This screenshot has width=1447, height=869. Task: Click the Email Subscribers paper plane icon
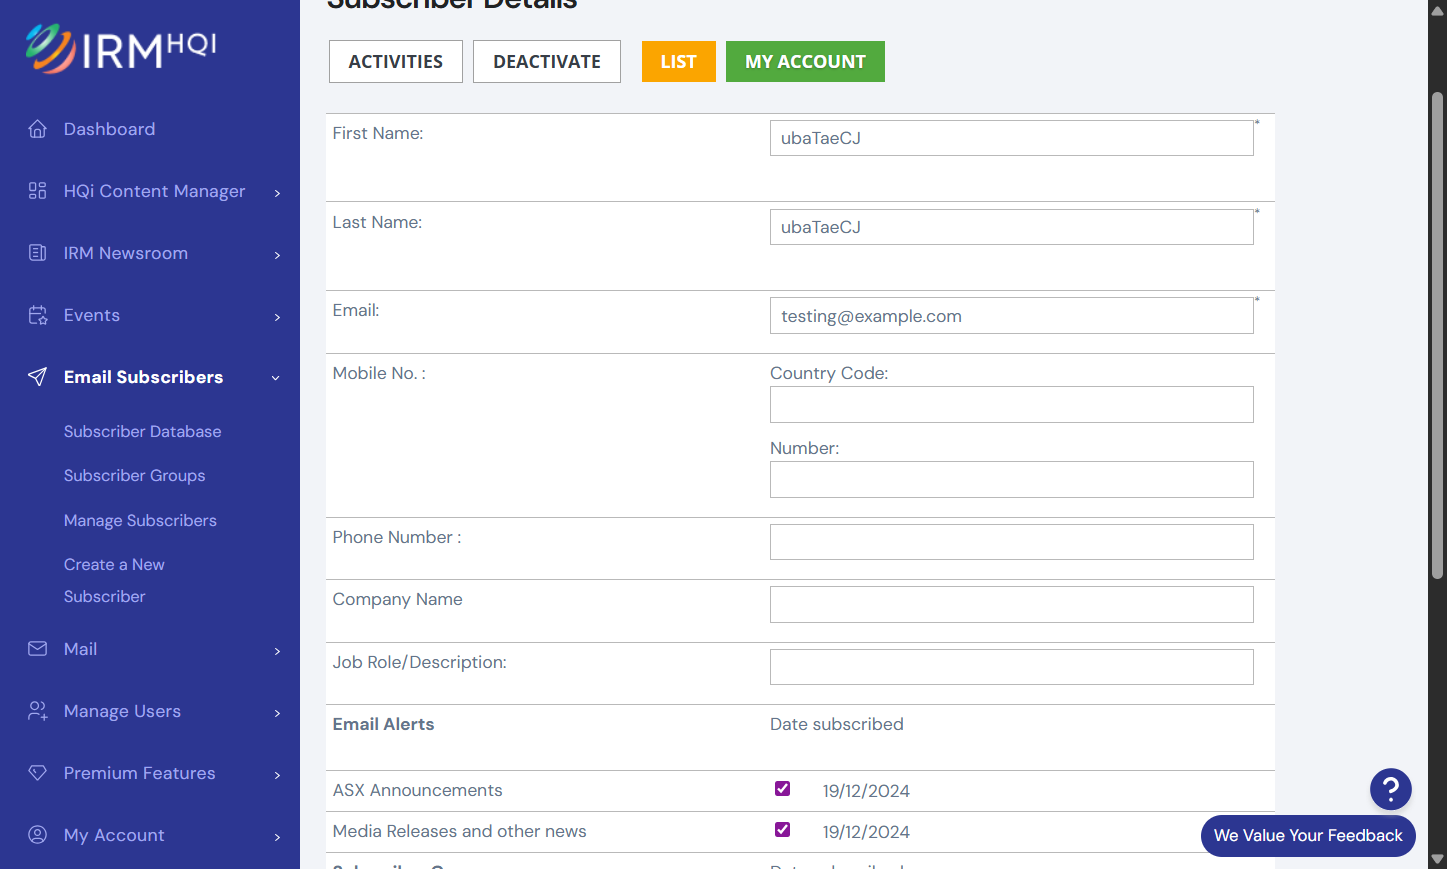pyautogui.click(x=38, y=377)
